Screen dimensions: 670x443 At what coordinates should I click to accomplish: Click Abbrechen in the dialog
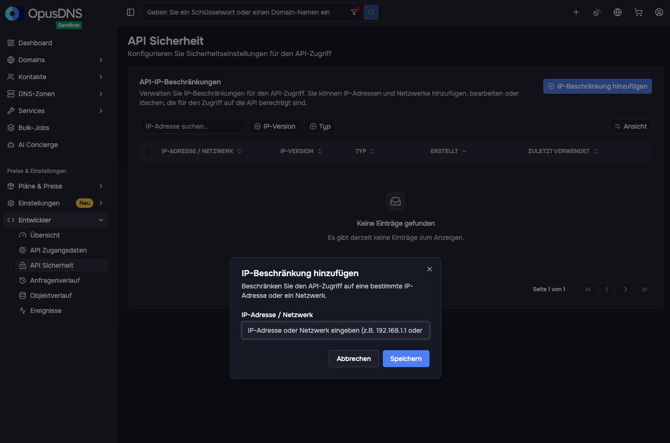(353, 359)
